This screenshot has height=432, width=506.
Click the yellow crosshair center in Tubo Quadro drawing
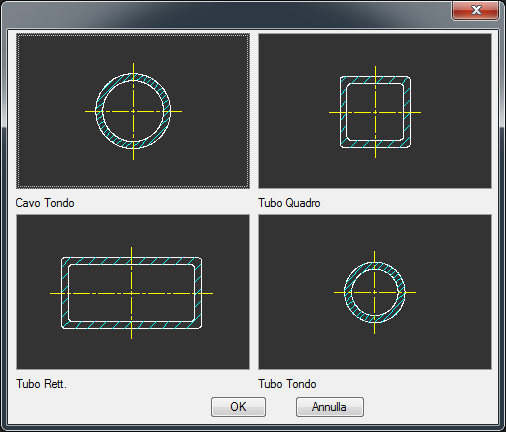pyautogui.click(x=375, y=112)
